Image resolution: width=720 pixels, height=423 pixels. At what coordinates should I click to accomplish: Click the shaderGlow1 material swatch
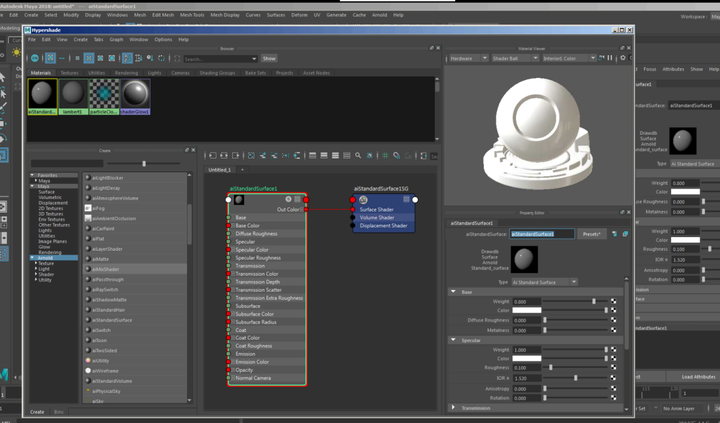135,94
